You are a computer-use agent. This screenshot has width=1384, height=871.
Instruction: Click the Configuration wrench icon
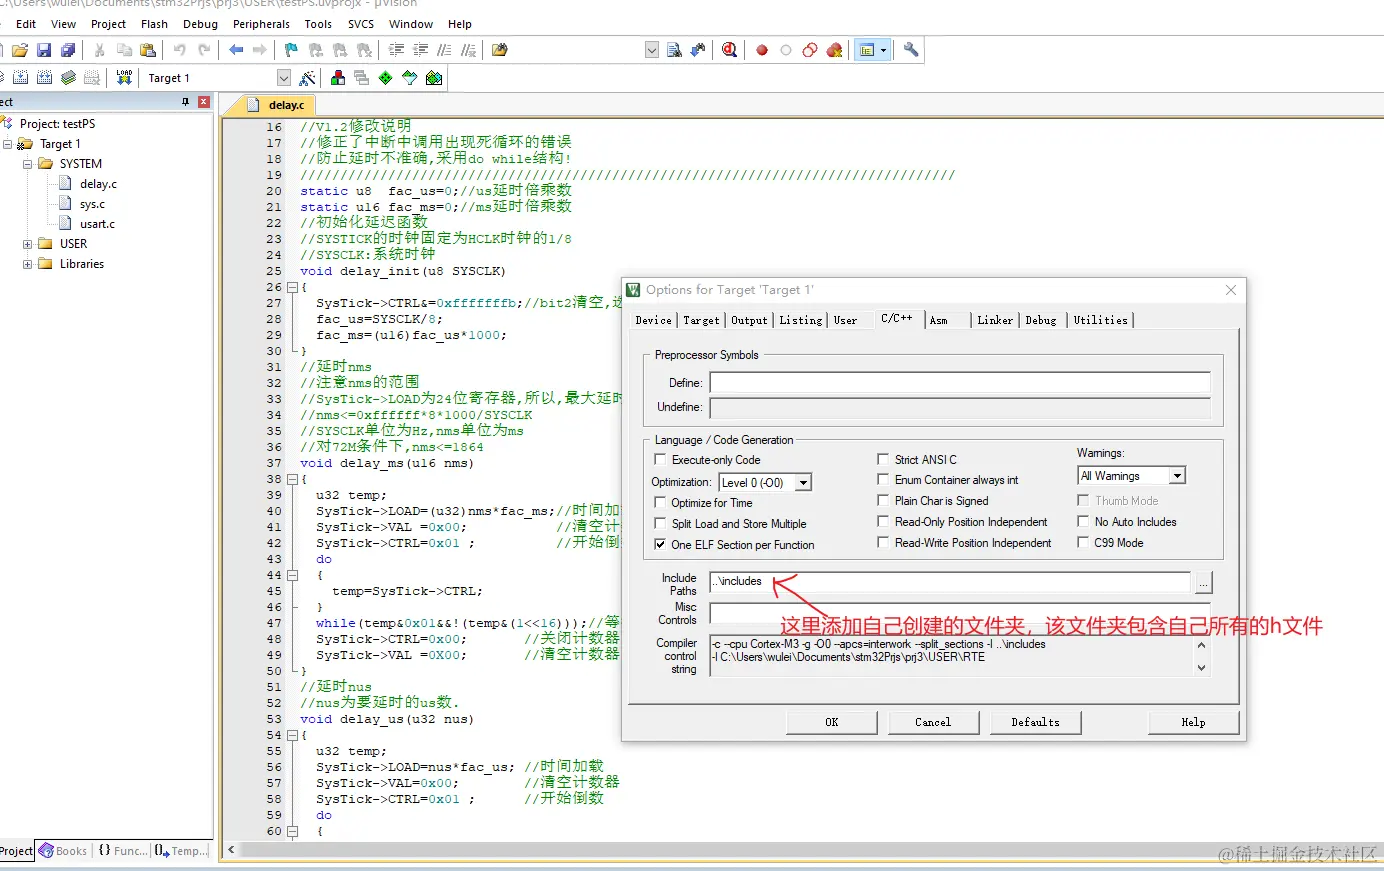click(911, 50)
